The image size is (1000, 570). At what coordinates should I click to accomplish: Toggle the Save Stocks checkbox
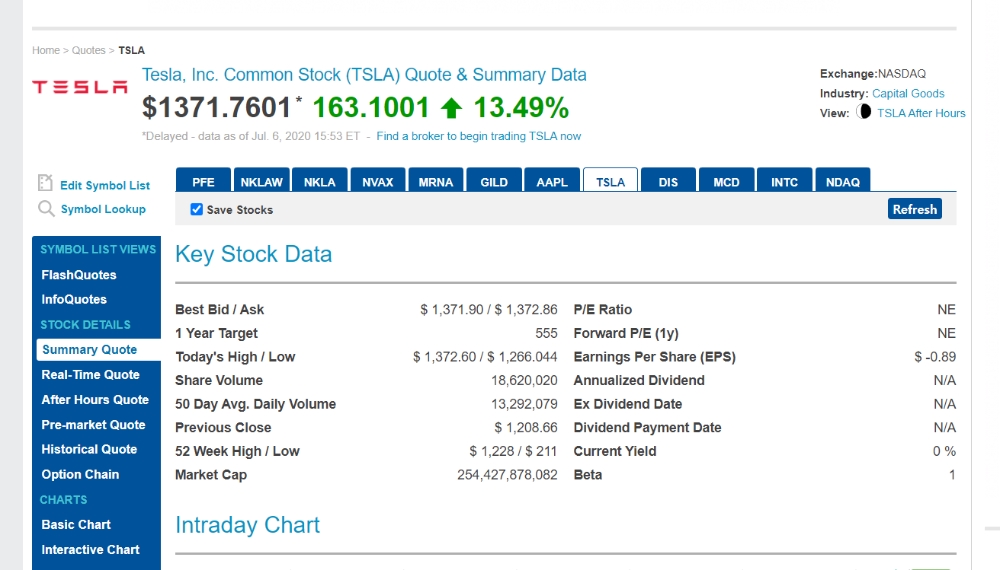pyautogui.click(x=196, y=209)
